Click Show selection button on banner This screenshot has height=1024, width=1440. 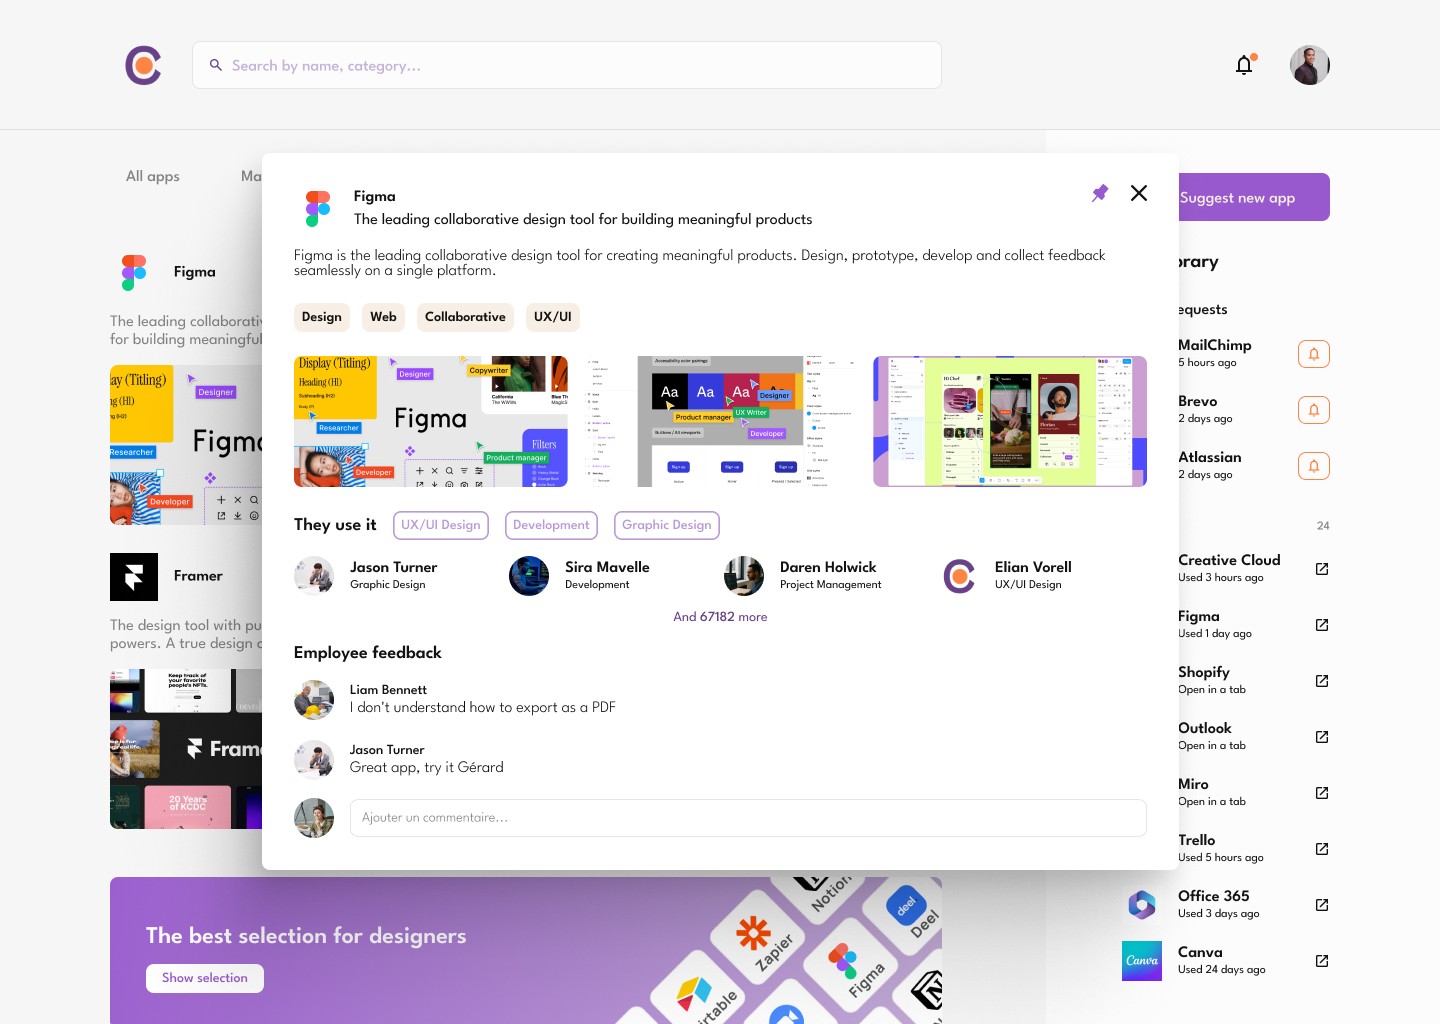coord(205,978)
